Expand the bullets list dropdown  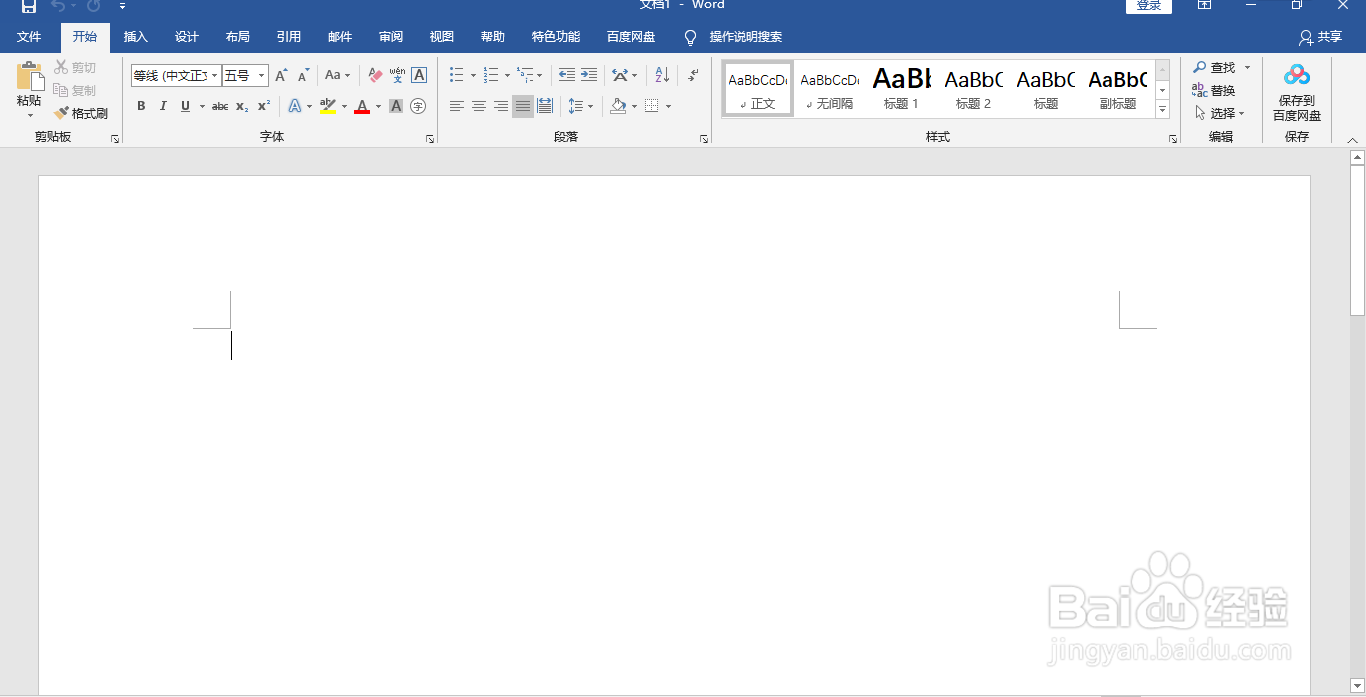[x=473, y=76]
